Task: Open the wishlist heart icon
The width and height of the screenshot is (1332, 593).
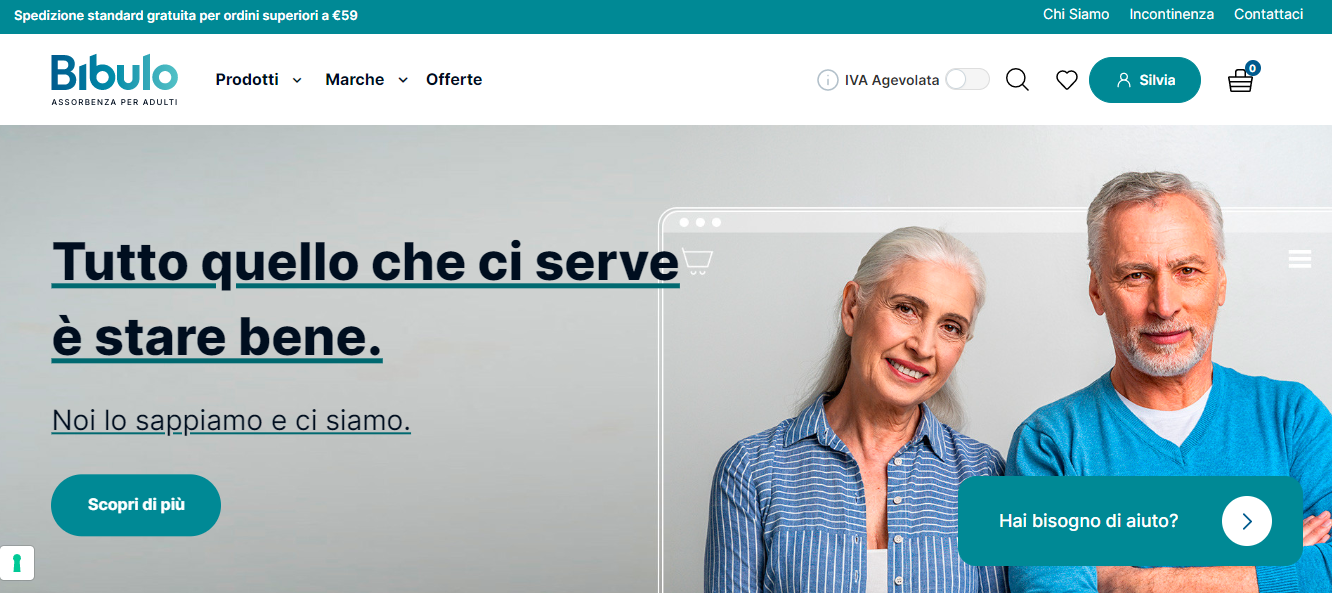Action: click(x=1067, y=80)
